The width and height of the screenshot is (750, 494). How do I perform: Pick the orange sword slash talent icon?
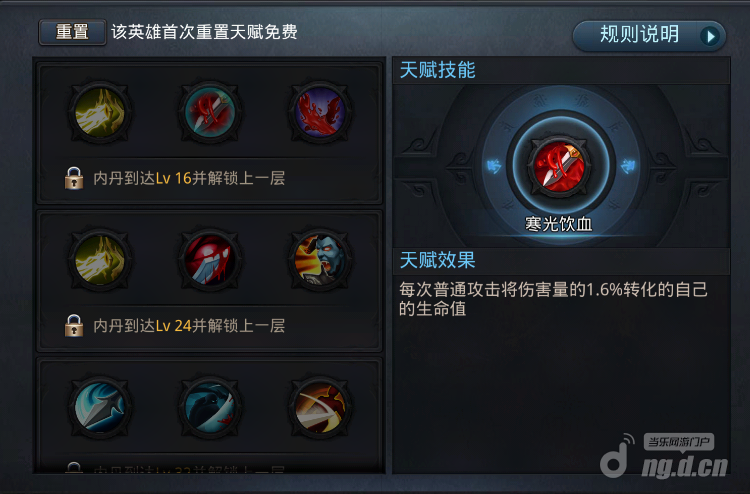[320, 407]
